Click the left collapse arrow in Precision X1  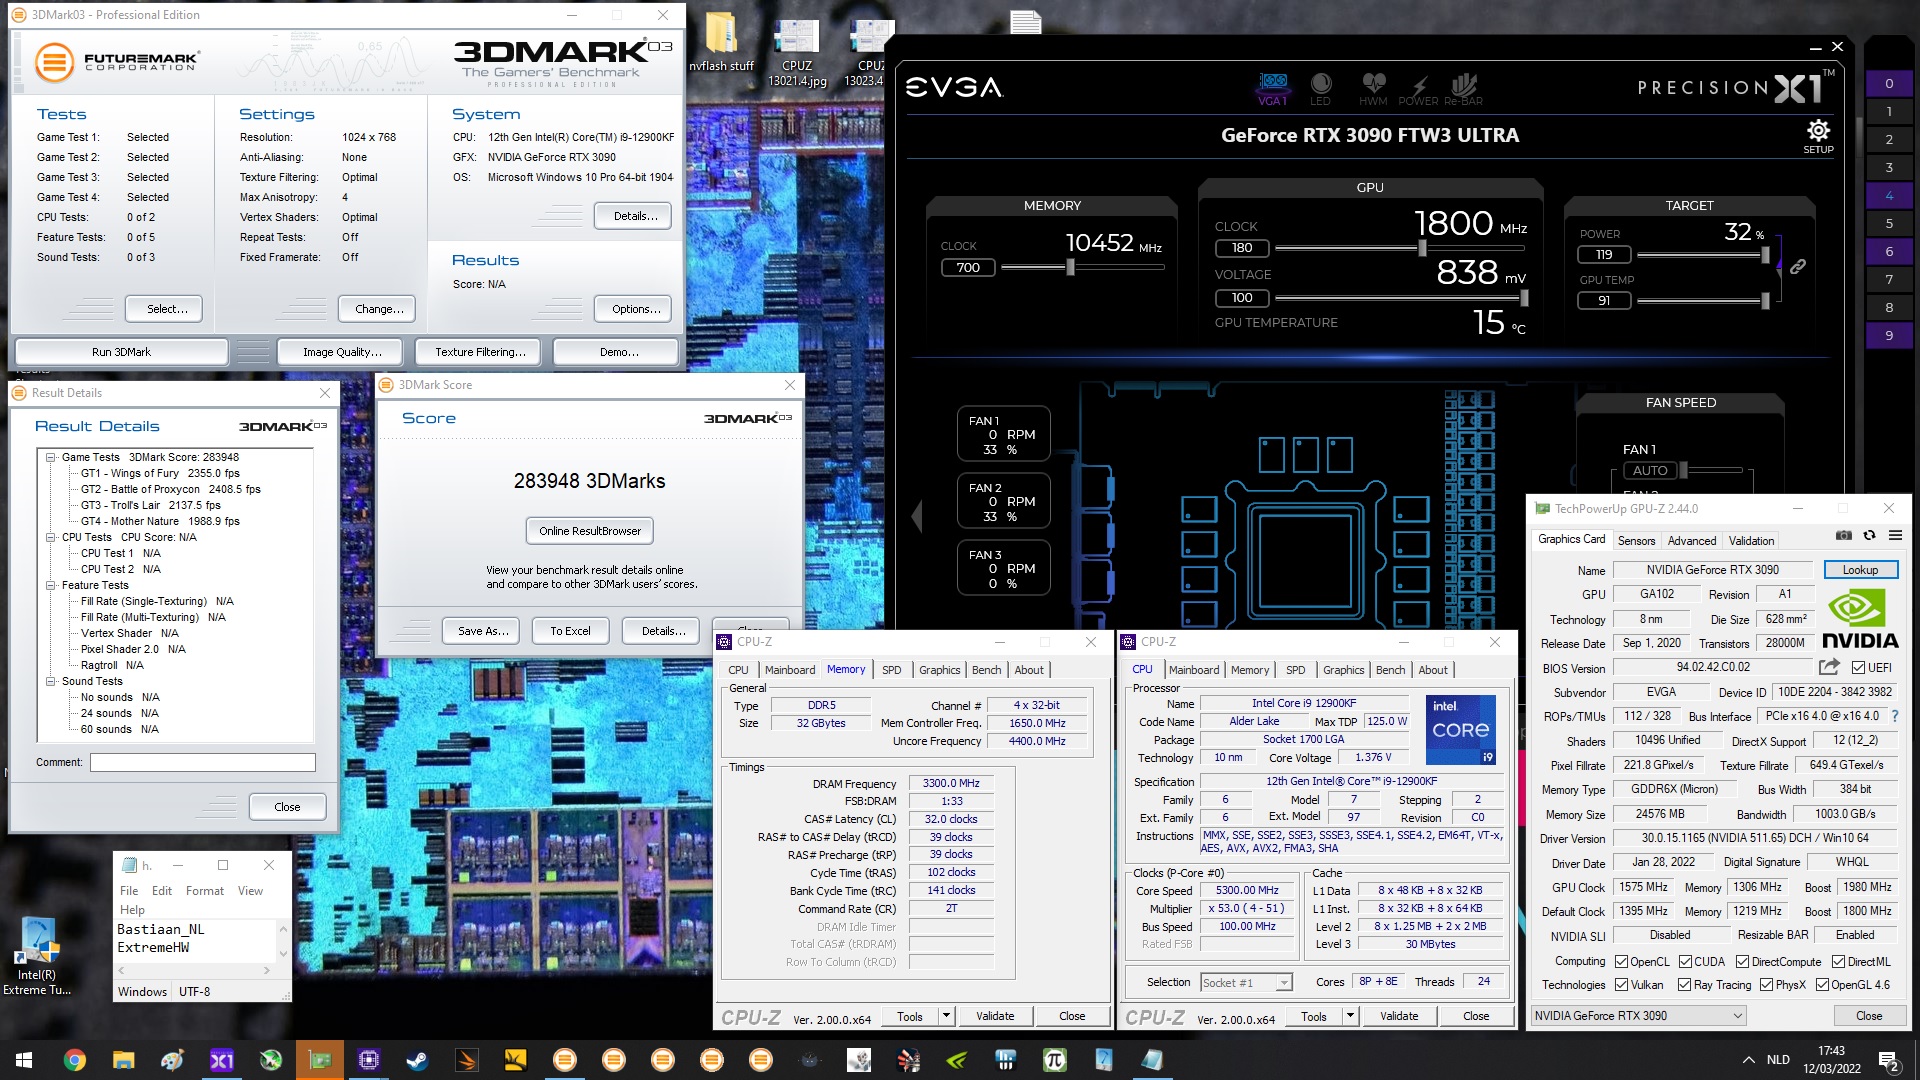(x=917, y=516)
